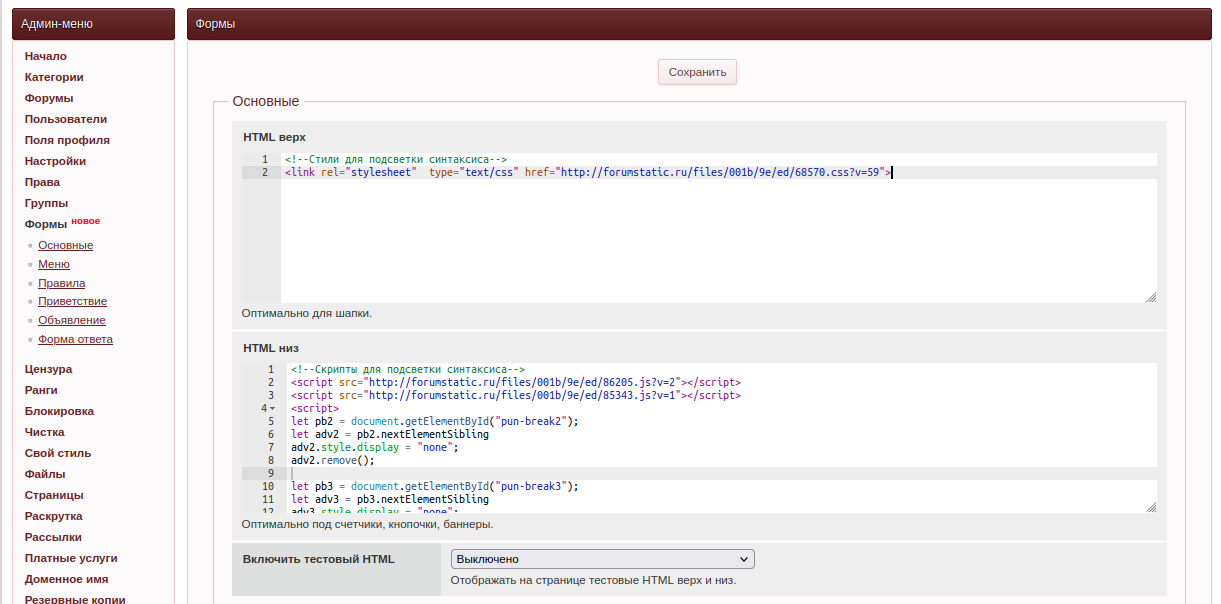Click line number 5 in HTML низ gutter
Screen dimensions: 1221x604
pos(271,421)
